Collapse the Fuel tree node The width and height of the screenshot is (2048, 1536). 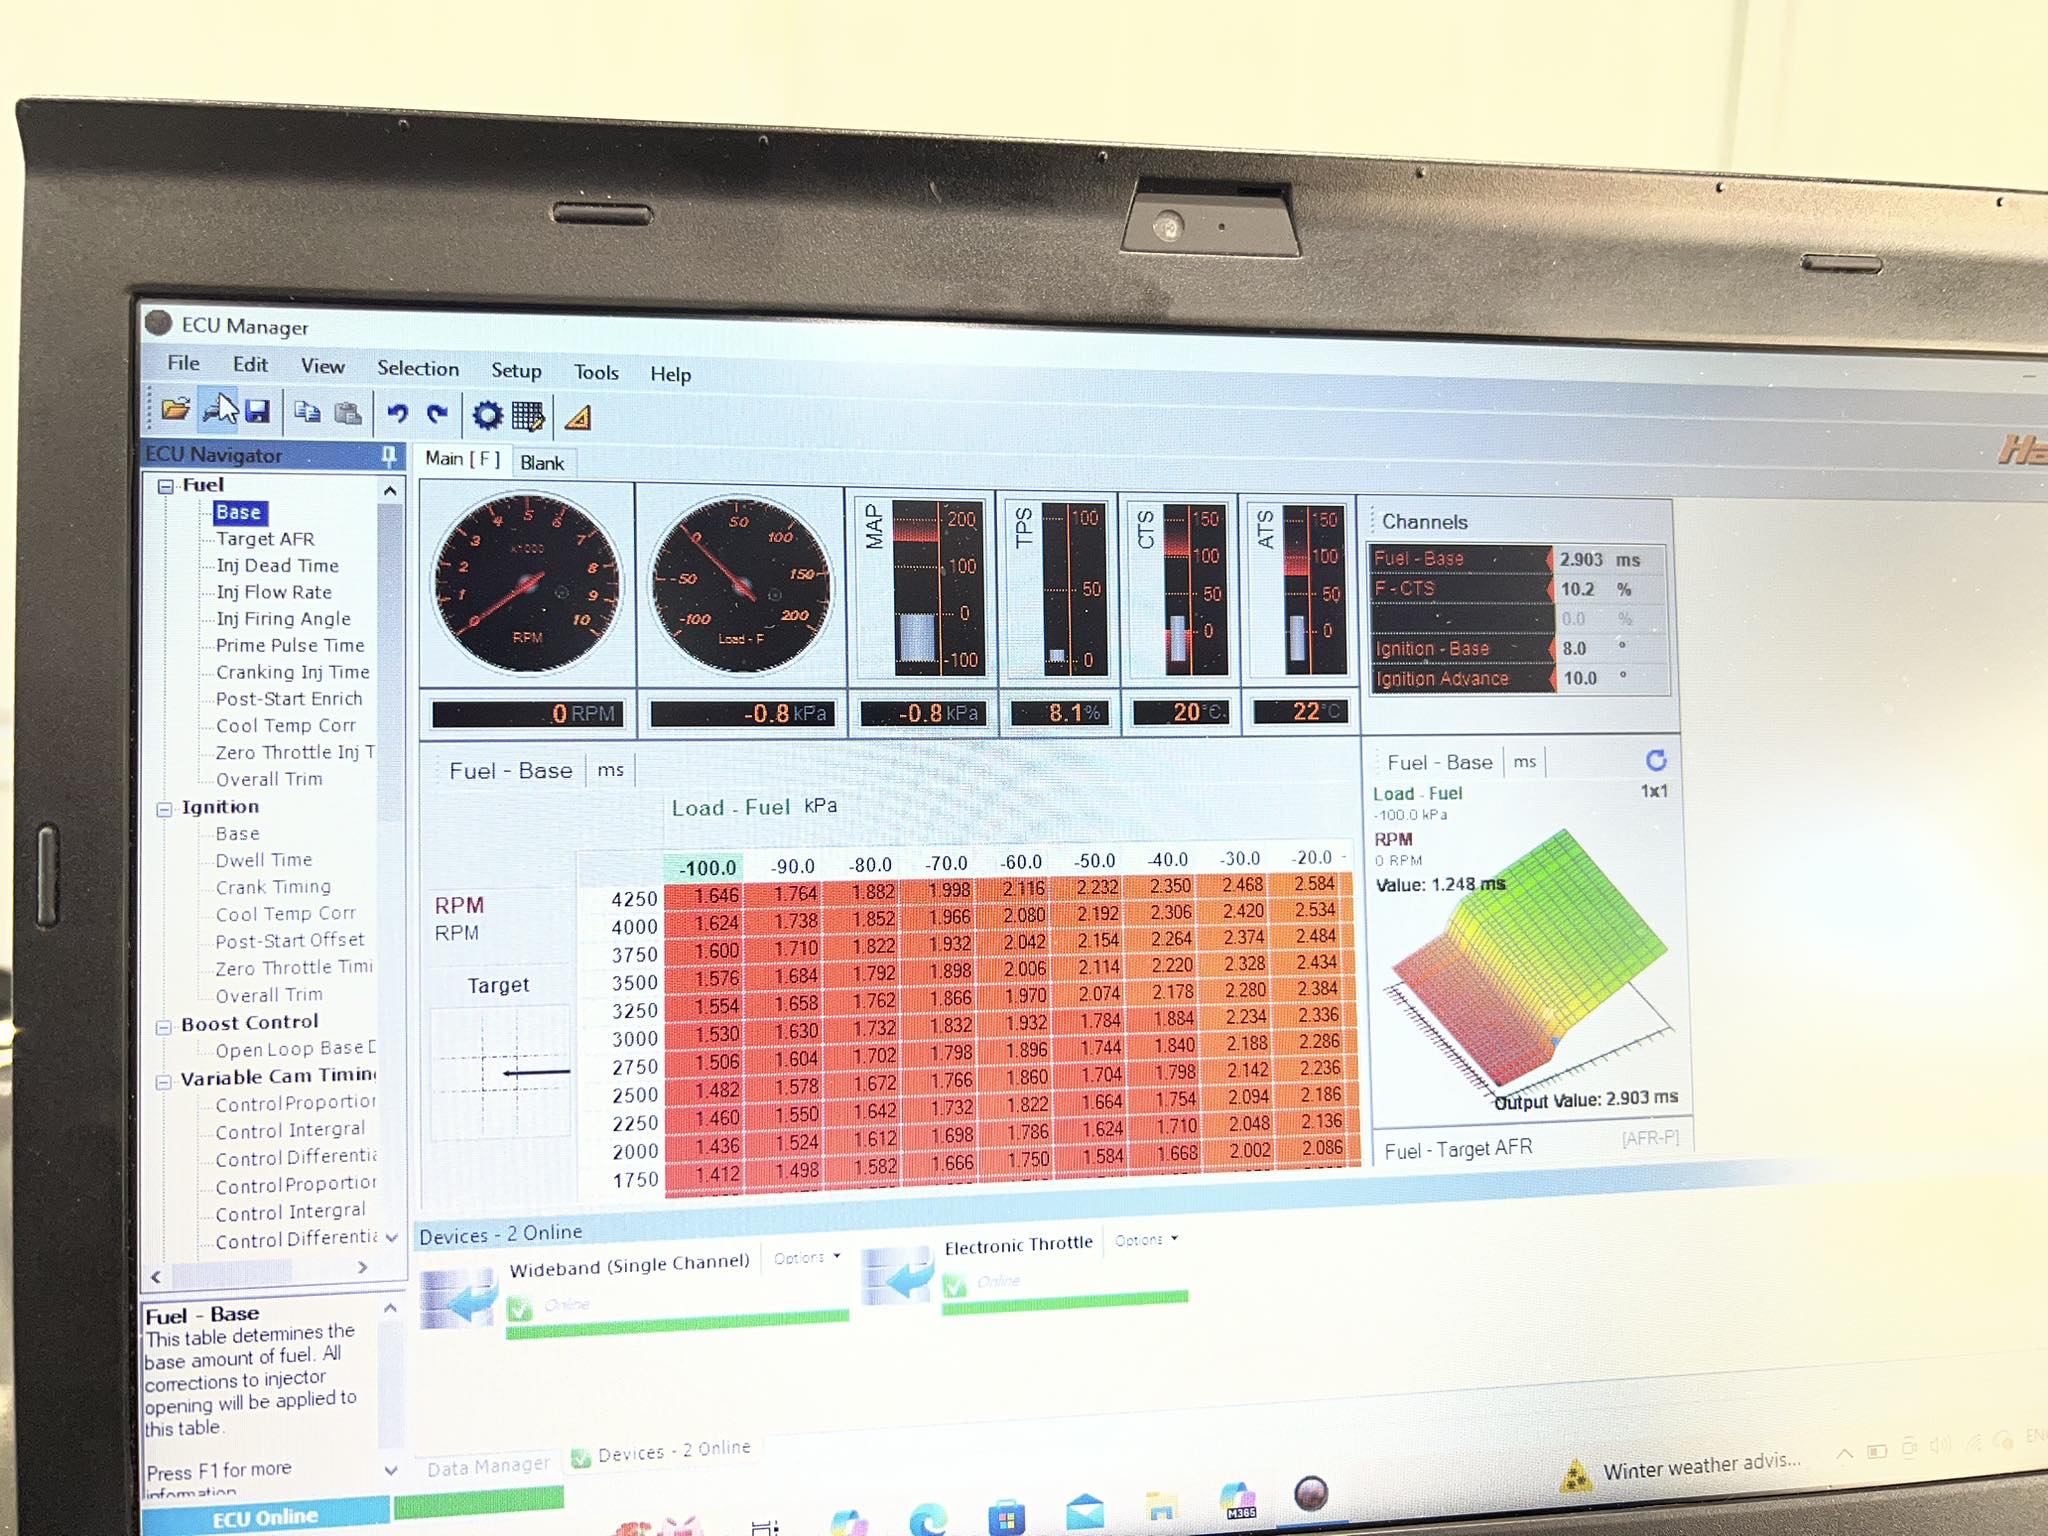(x=165, y=487)
